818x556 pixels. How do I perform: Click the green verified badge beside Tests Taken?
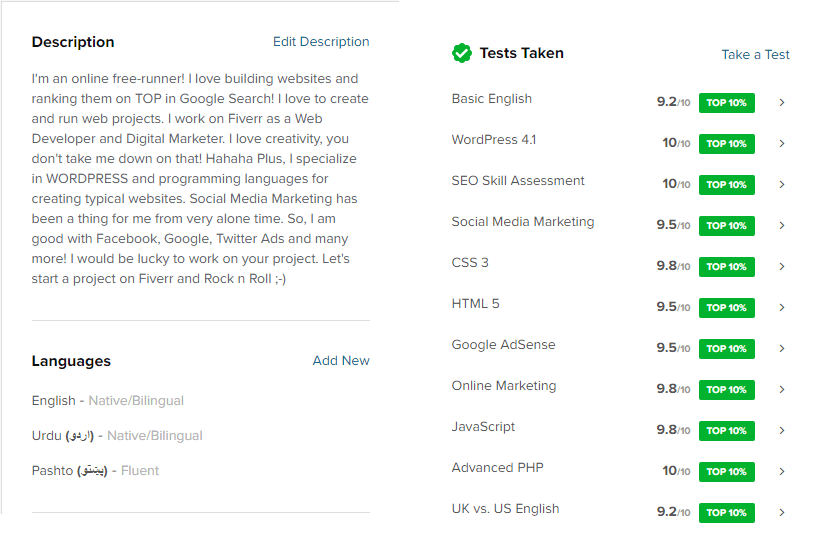(462, 53)
